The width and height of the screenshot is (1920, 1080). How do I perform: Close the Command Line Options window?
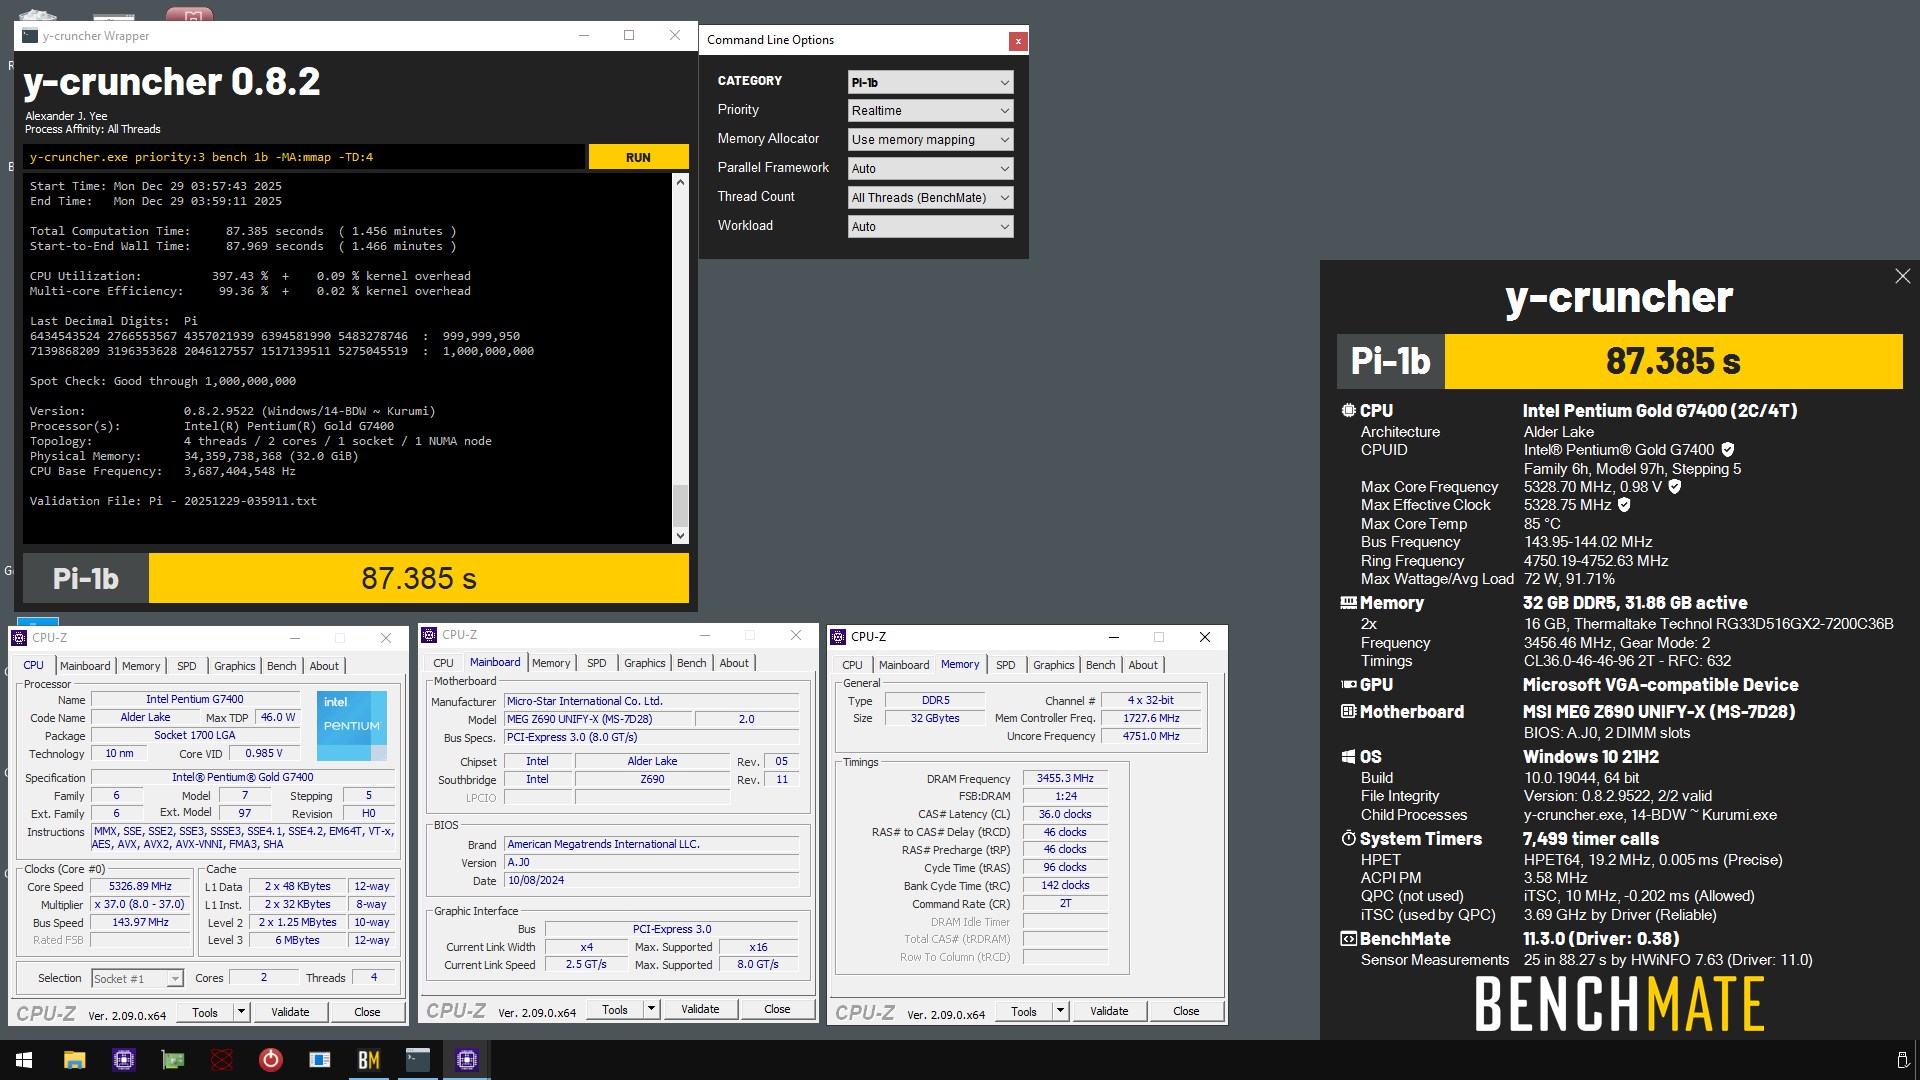pos(1017,41)
